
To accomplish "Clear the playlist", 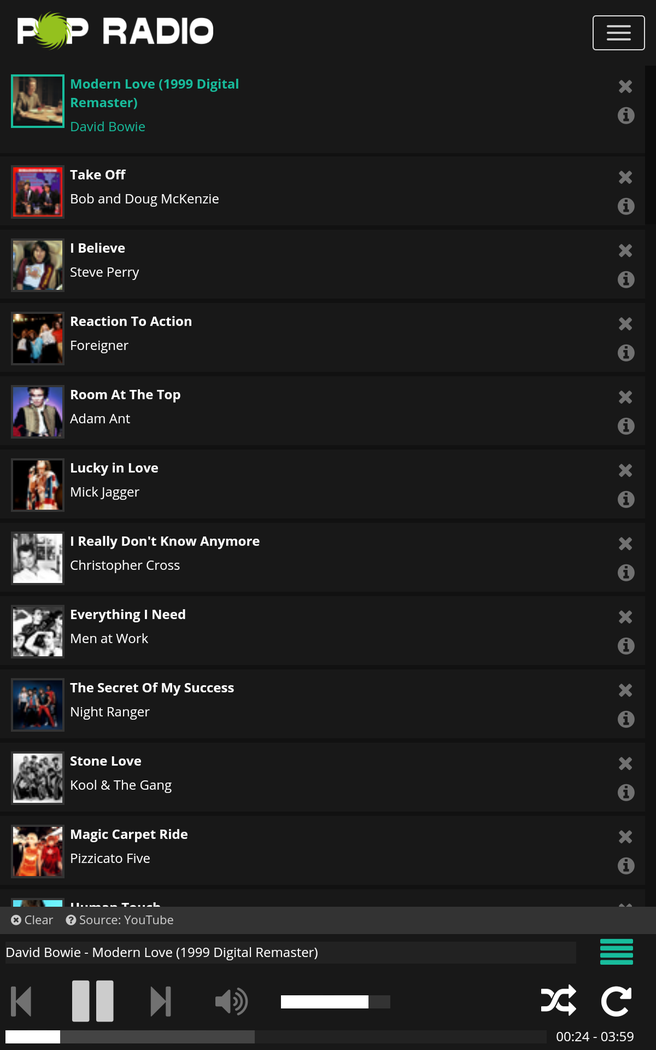I will point(32,920).
